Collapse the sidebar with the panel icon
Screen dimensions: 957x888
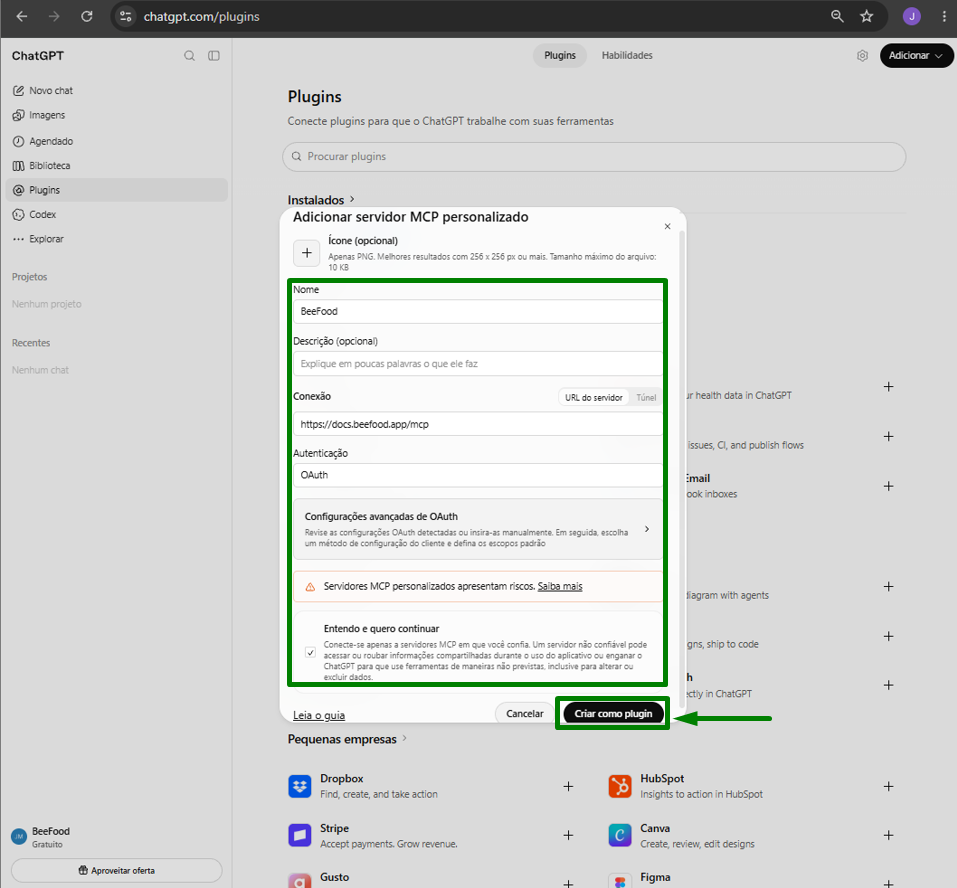click(214, 56)
